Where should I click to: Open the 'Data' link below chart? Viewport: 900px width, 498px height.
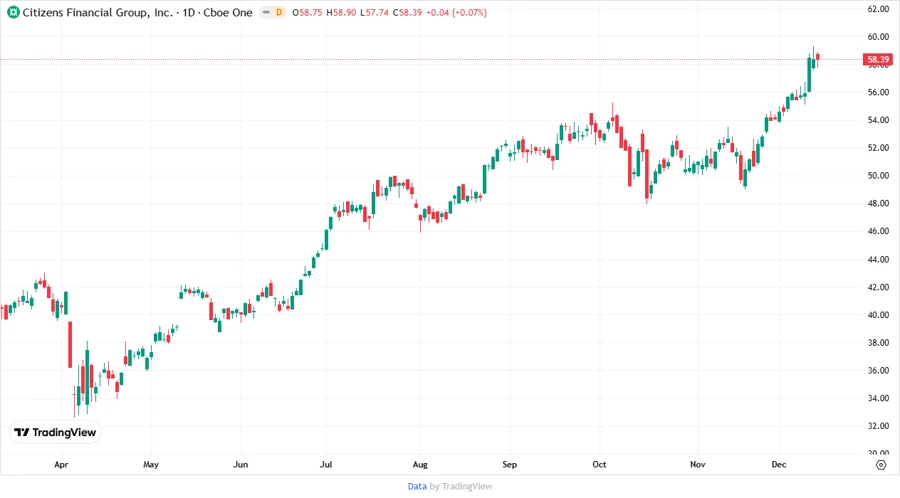[417, 486]
